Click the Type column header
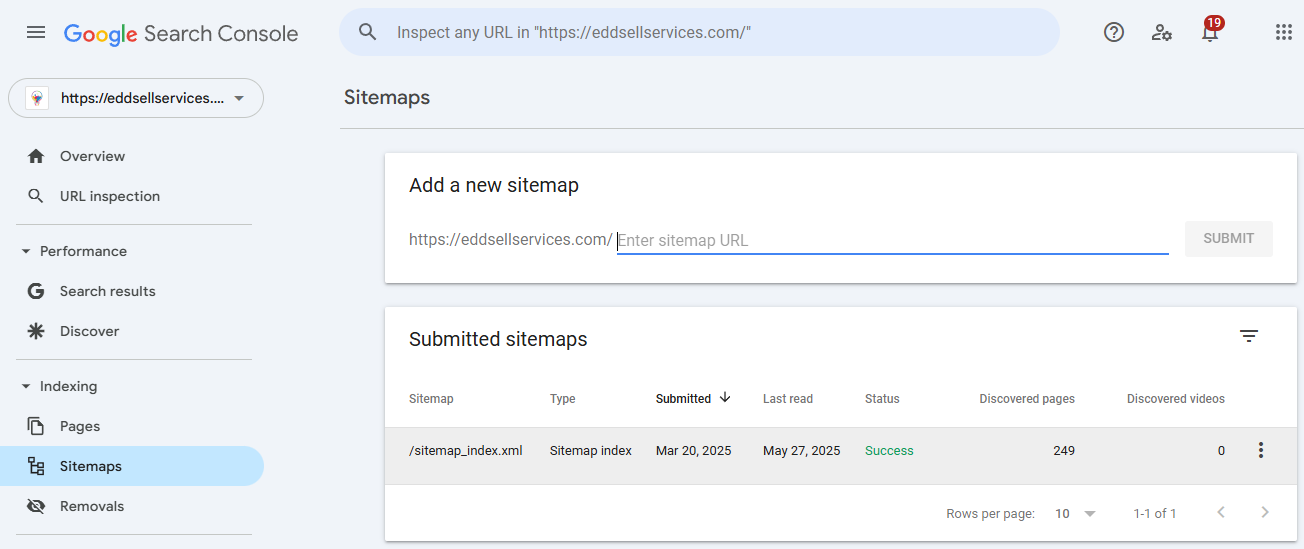1304x549 pixels. (x=563, y=398)
